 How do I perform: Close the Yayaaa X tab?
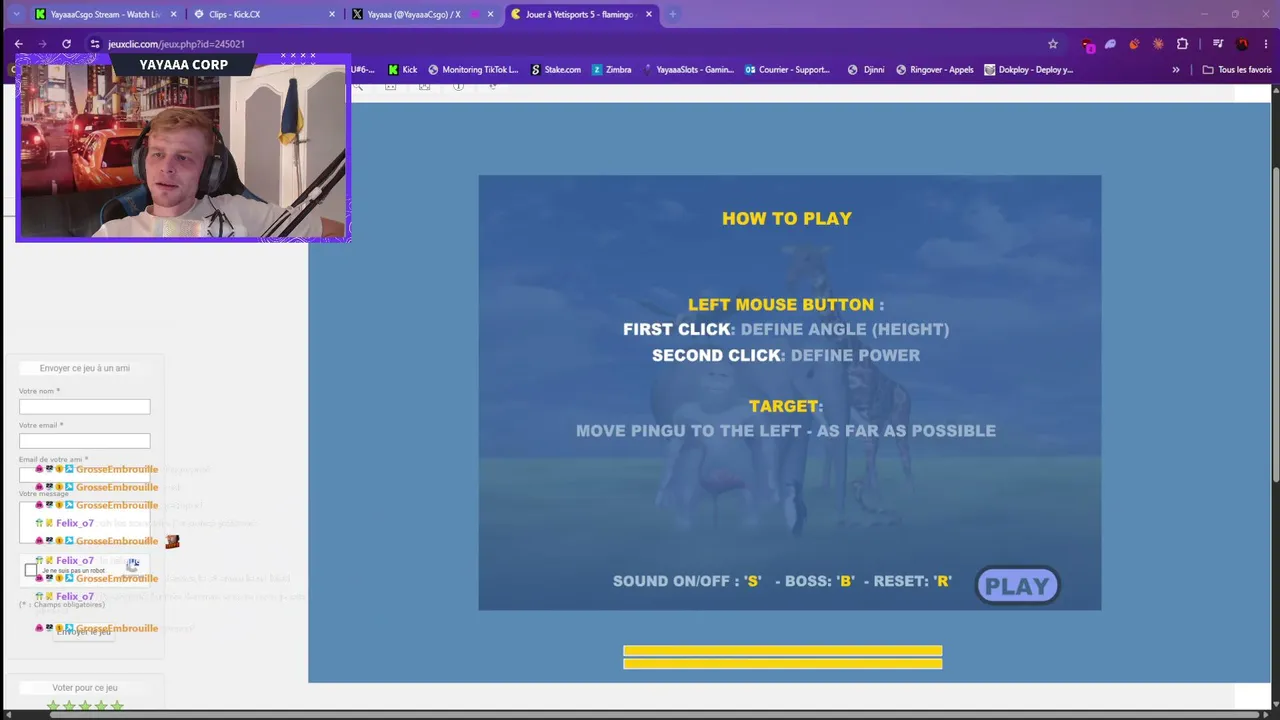tap(490, 14)
